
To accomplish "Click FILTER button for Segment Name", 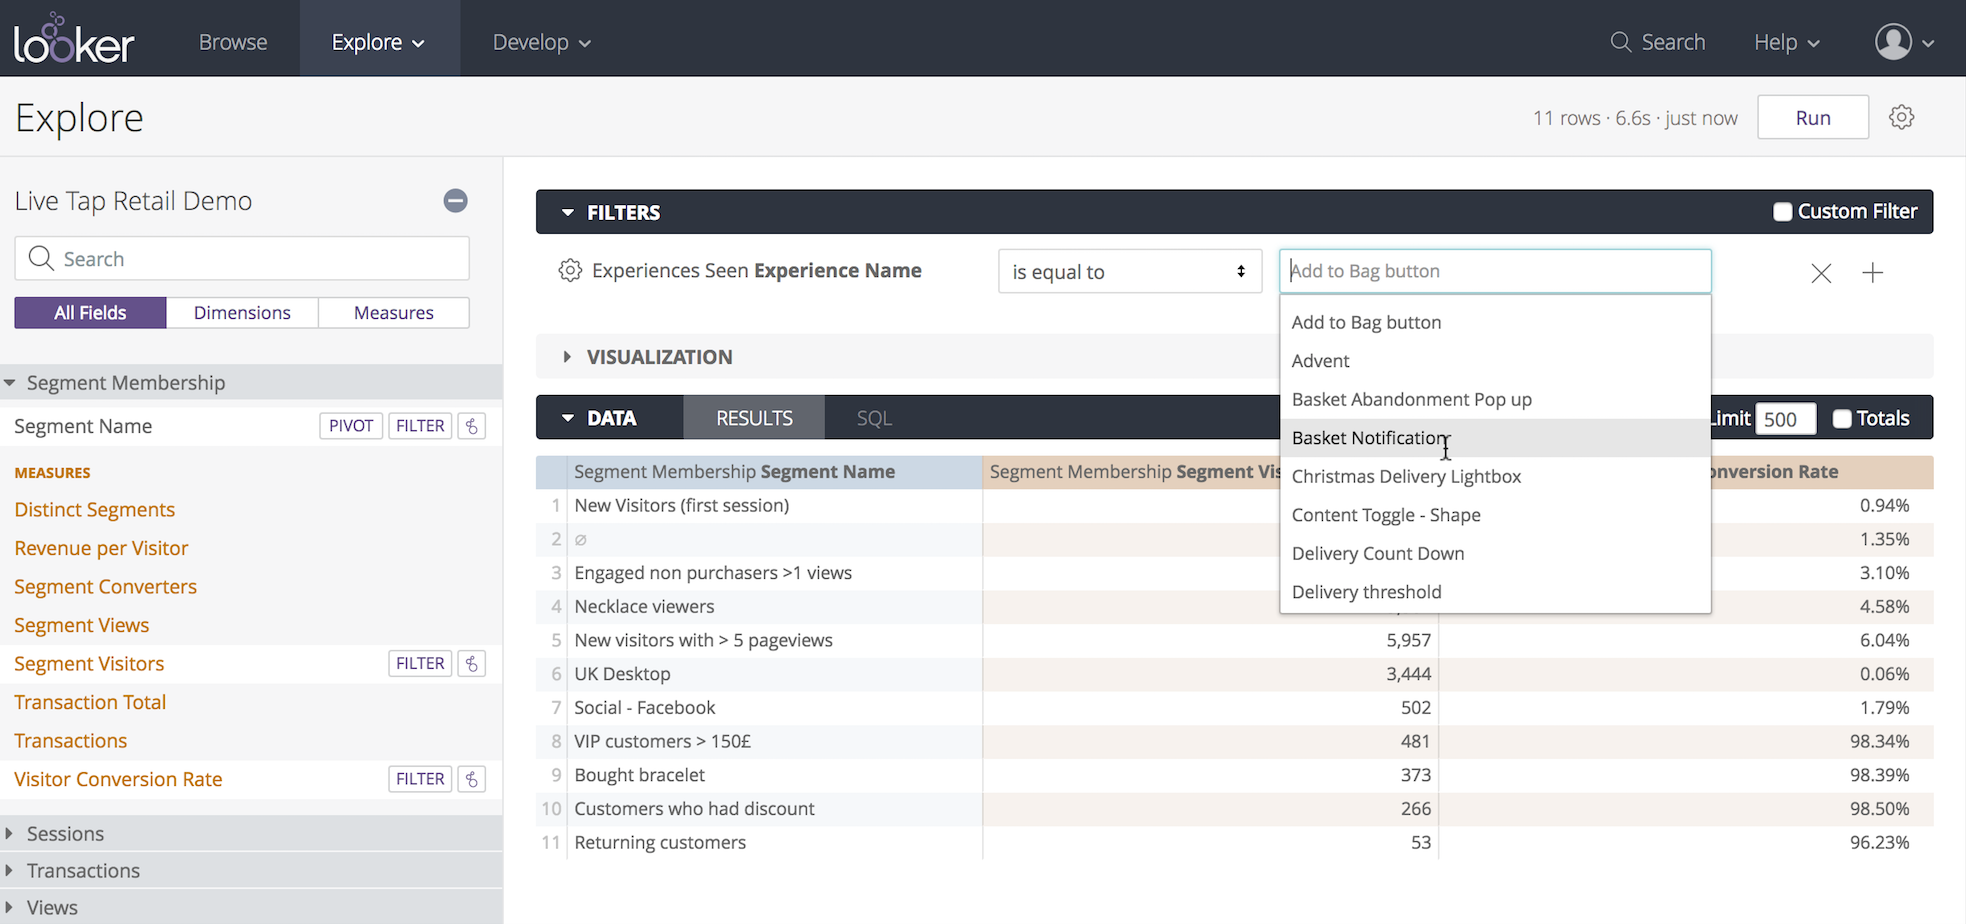I will point(420,426).
